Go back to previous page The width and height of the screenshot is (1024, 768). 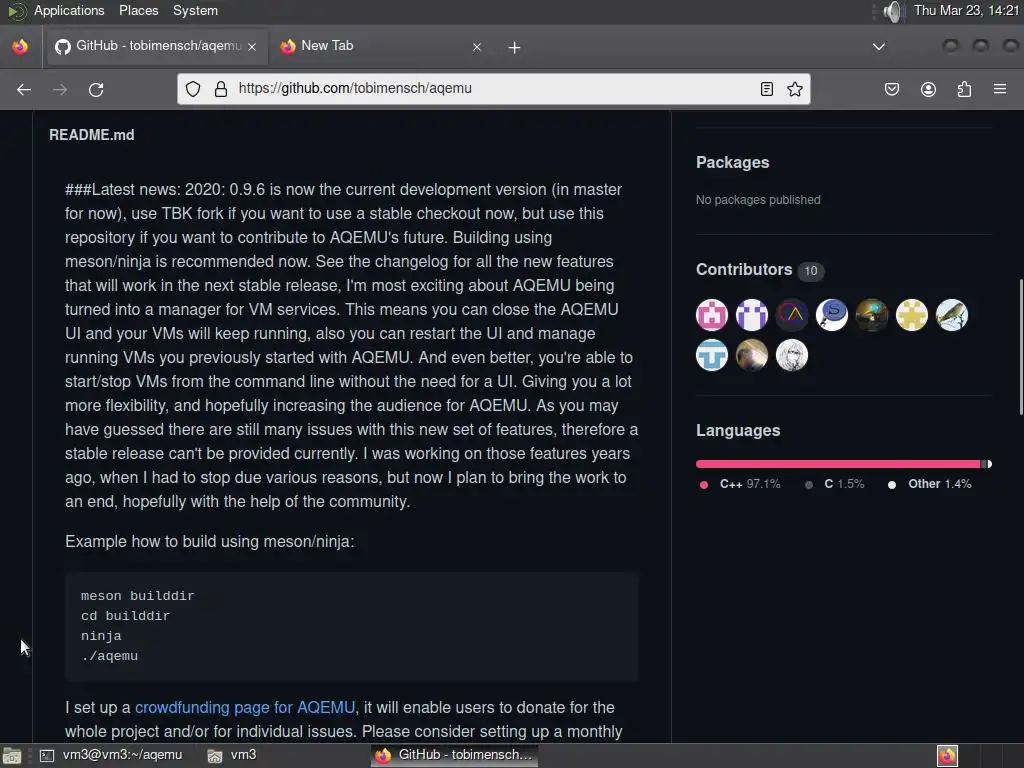[x=24, y=89]
